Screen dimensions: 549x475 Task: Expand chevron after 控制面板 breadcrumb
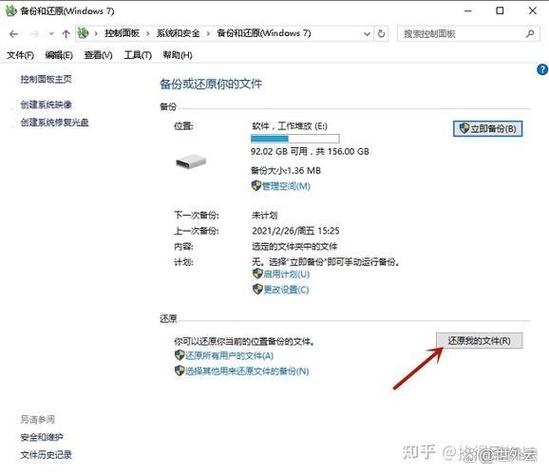tap(148, 34)
